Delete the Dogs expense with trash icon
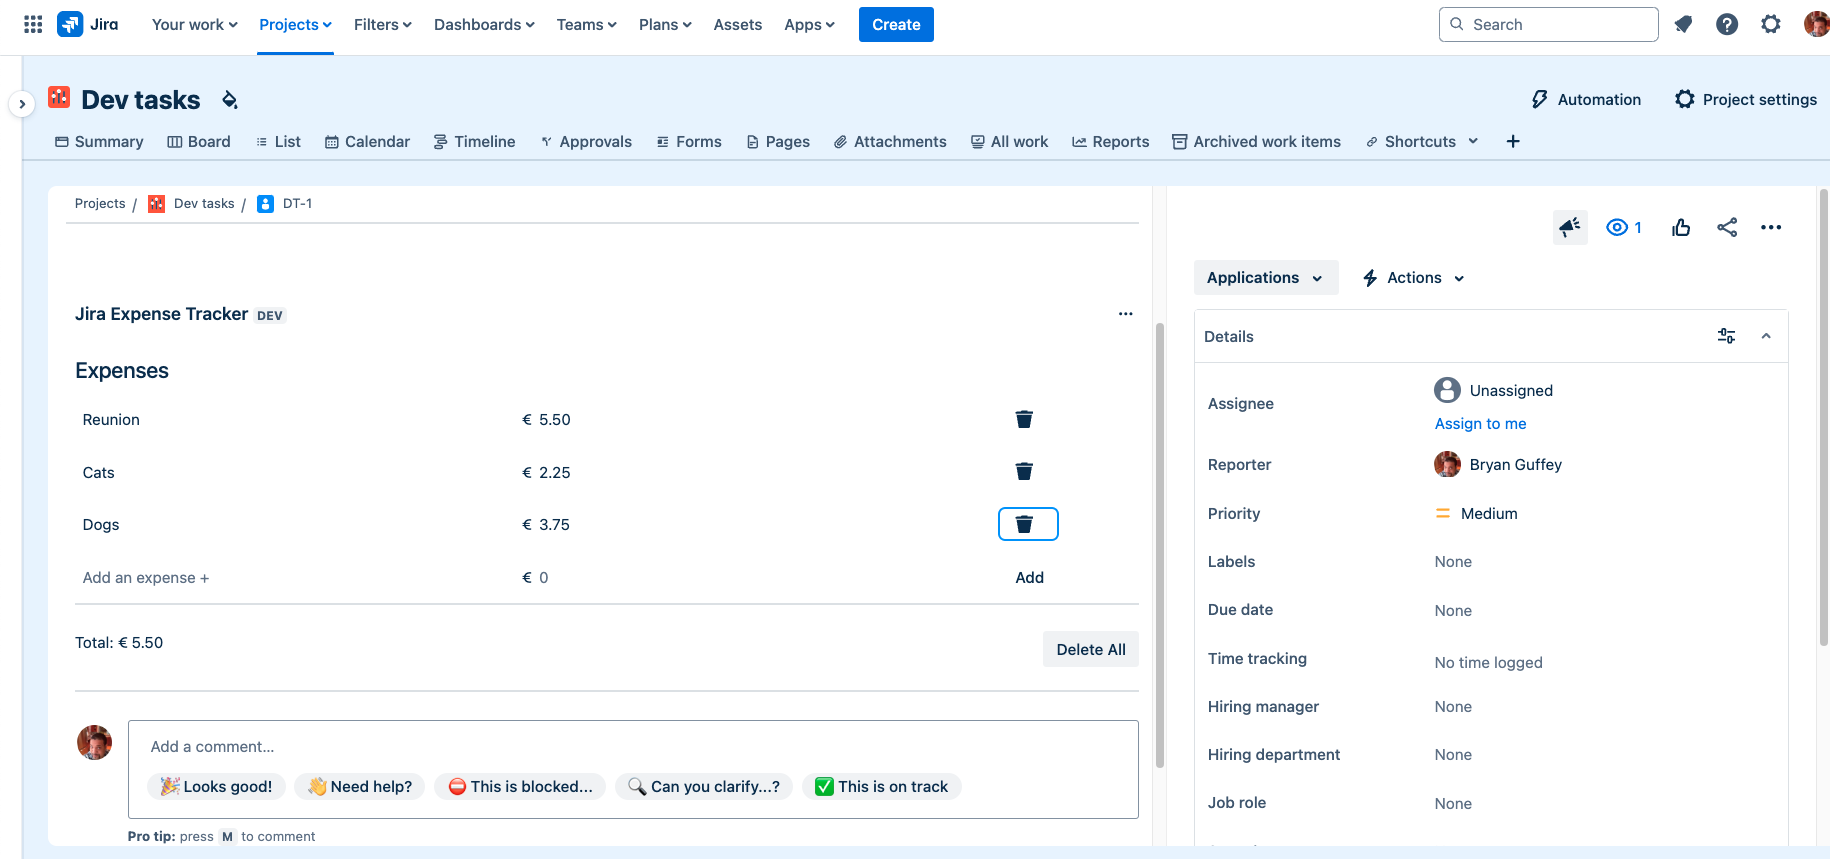 point(1028,524)
